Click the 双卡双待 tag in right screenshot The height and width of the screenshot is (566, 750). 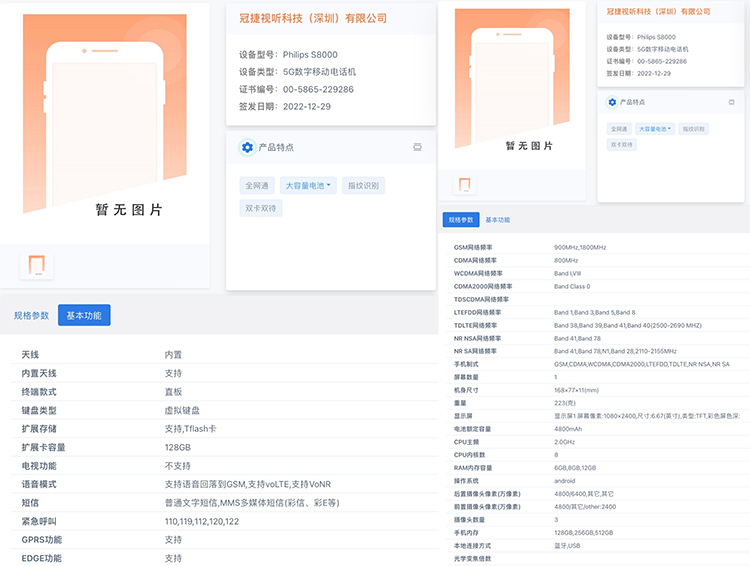622,144
